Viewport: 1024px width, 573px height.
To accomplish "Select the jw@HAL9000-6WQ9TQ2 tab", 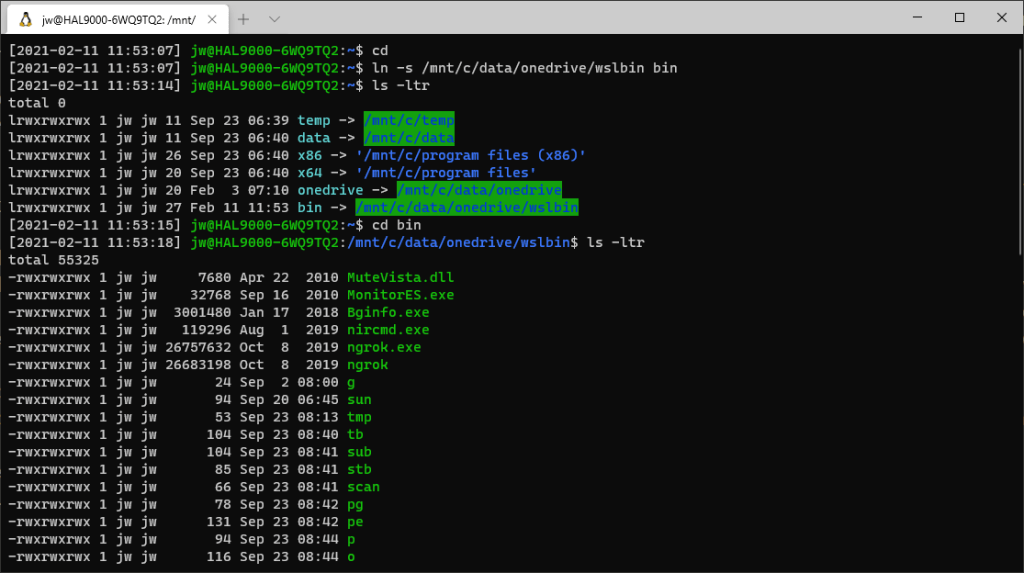I will click(x=110, y=19).
